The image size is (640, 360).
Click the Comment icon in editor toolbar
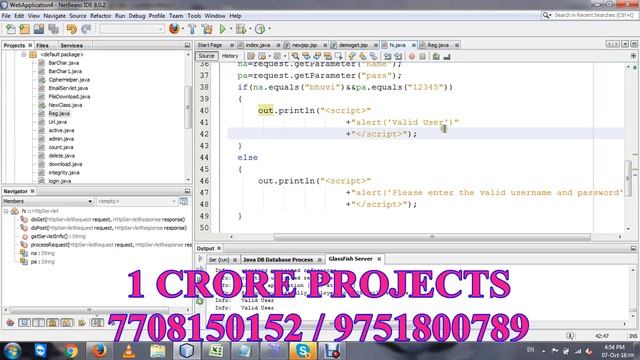(x=436, y=56)
